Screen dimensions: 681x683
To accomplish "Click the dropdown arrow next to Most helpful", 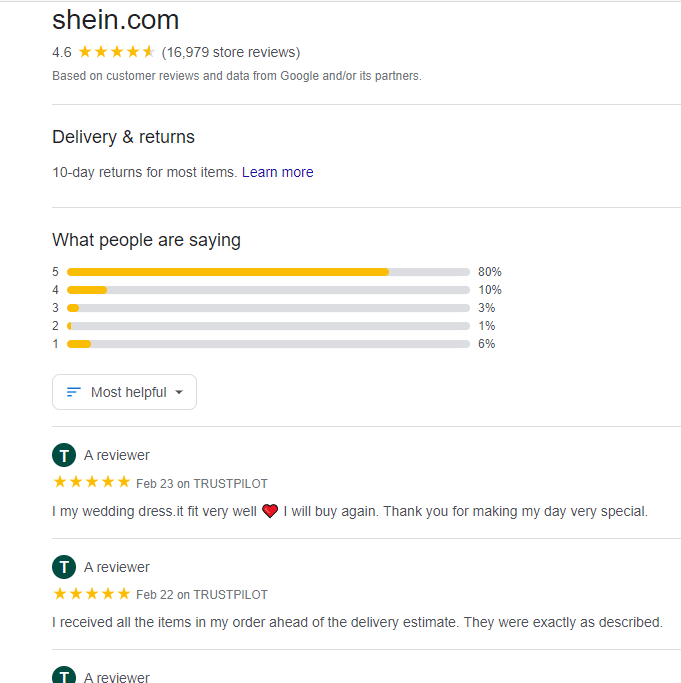I will click(179, 392).
